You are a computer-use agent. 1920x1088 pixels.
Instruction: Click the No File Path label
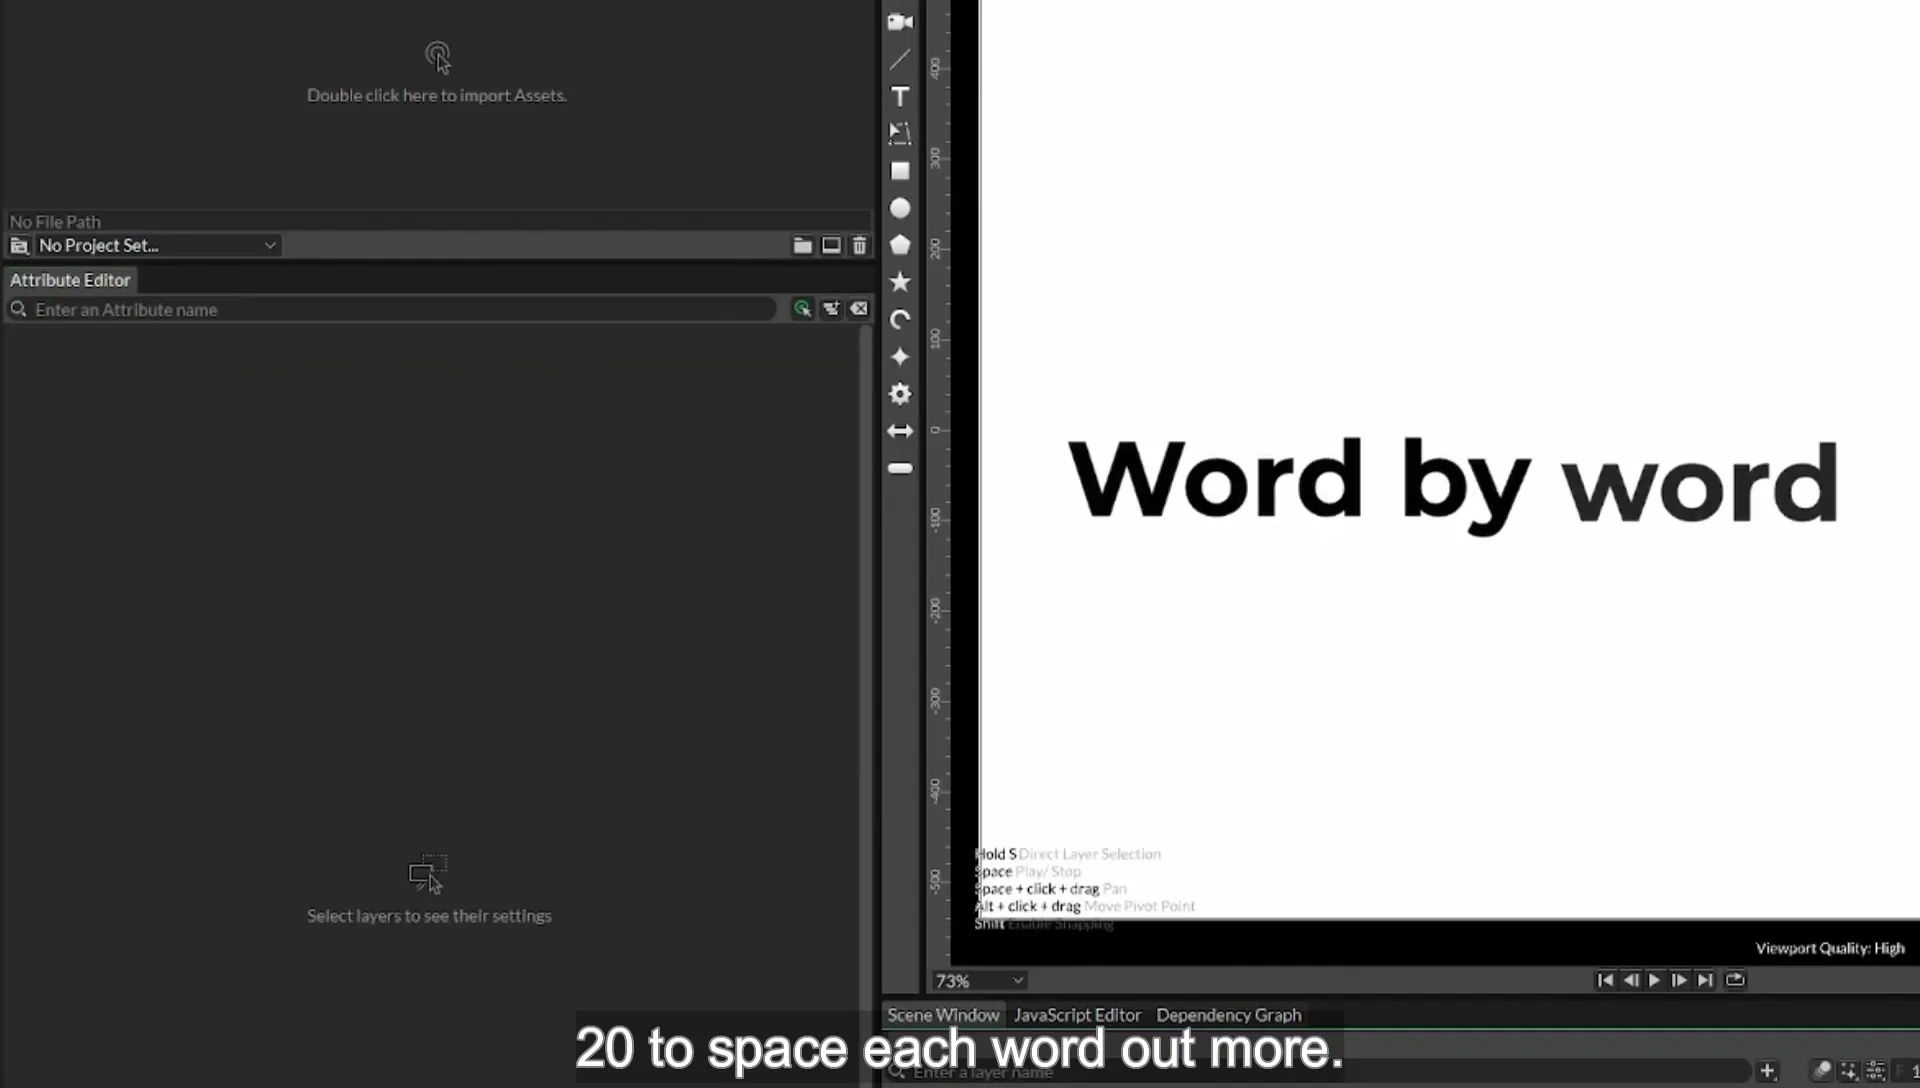(x=55, y=221)
